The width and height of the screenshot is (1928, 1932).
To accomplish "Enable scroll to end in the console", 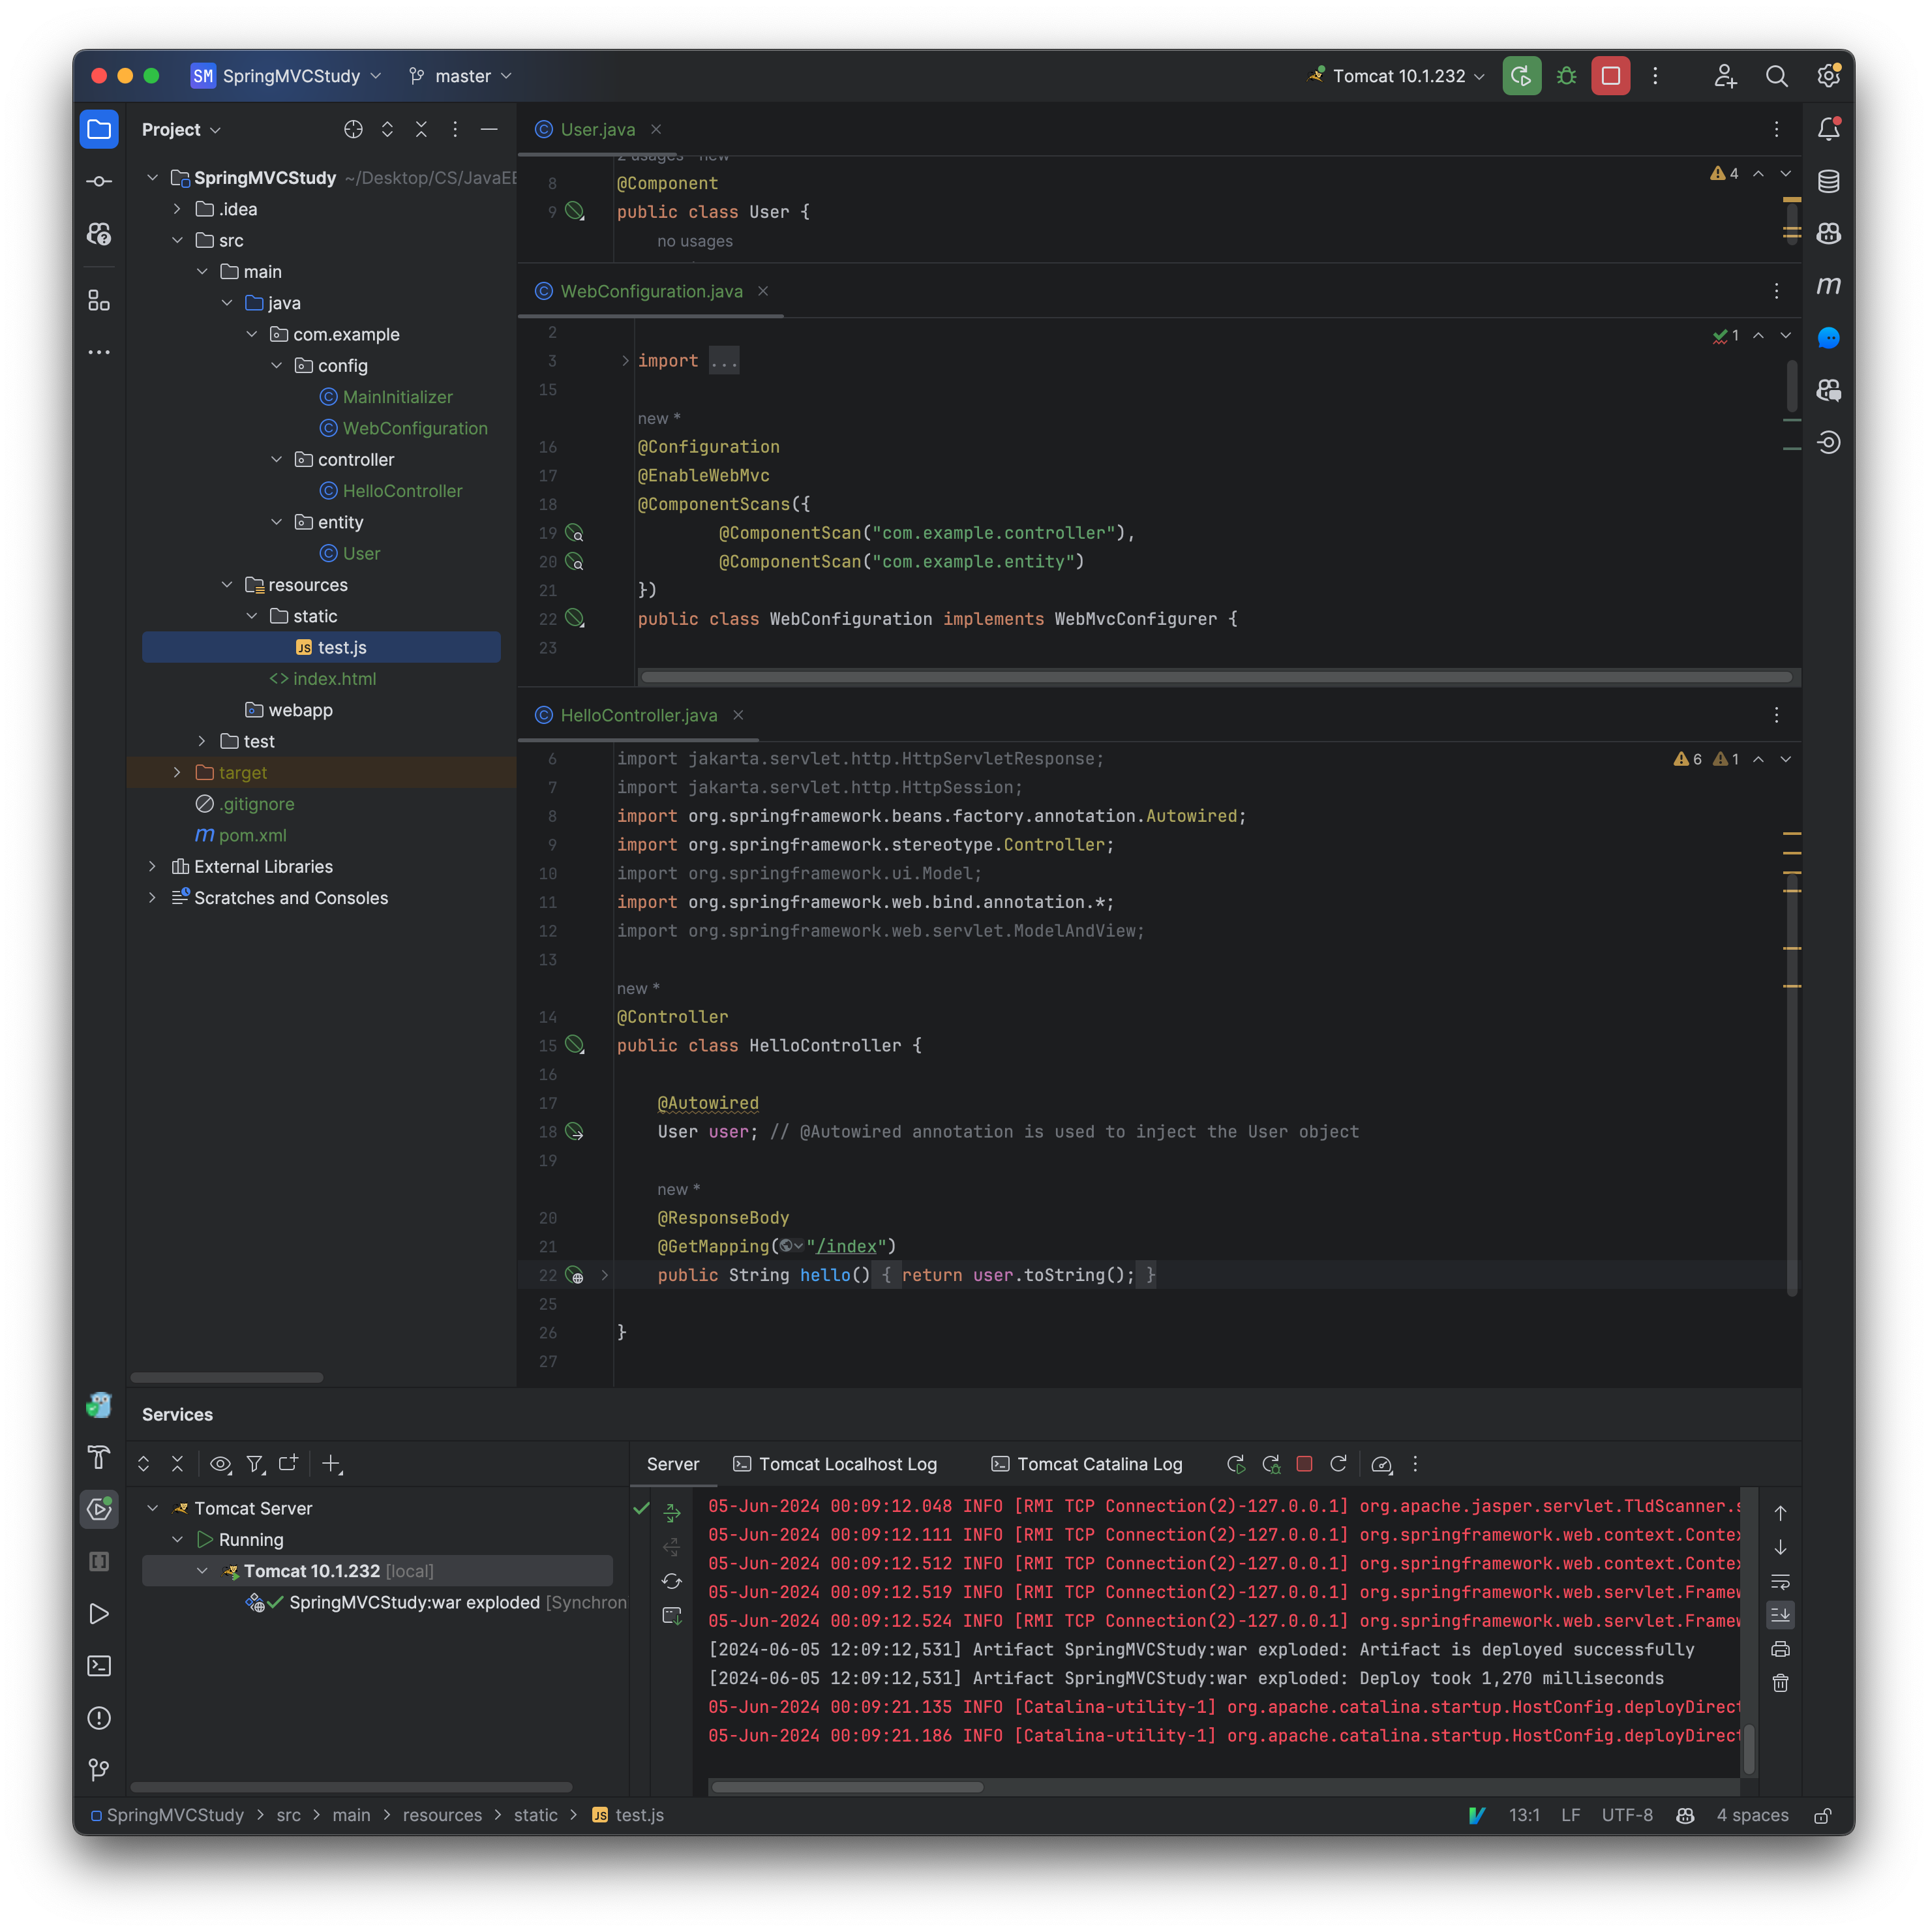I will click(x=1780, y=1614).
